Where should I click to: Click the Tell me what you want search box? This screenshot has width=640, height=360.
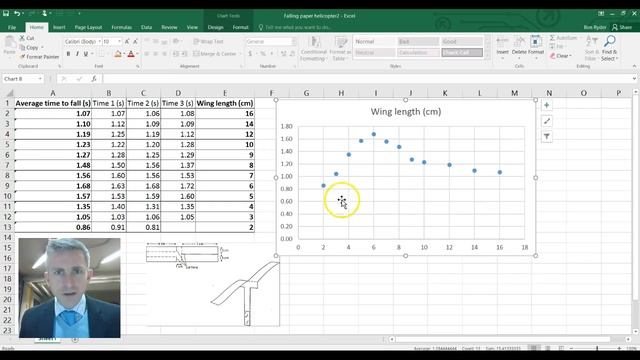click(298, 27)
